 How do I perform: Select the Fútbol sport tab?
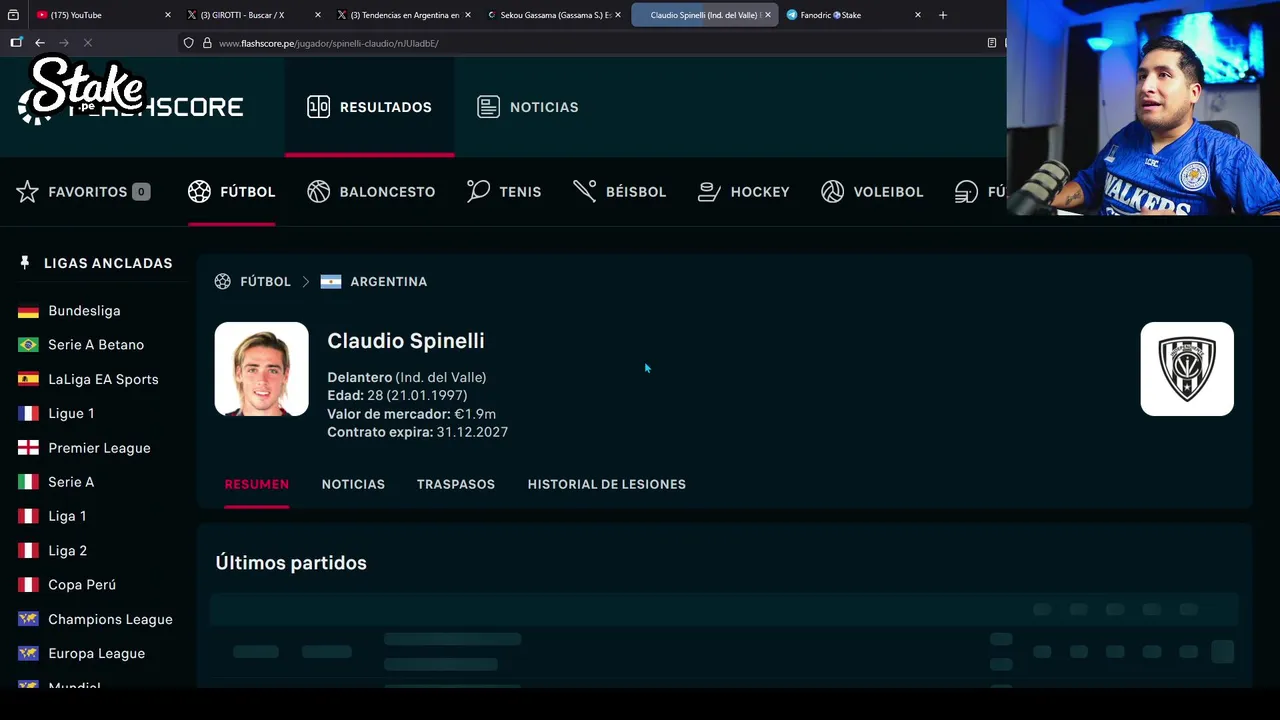tap(231, 192)
